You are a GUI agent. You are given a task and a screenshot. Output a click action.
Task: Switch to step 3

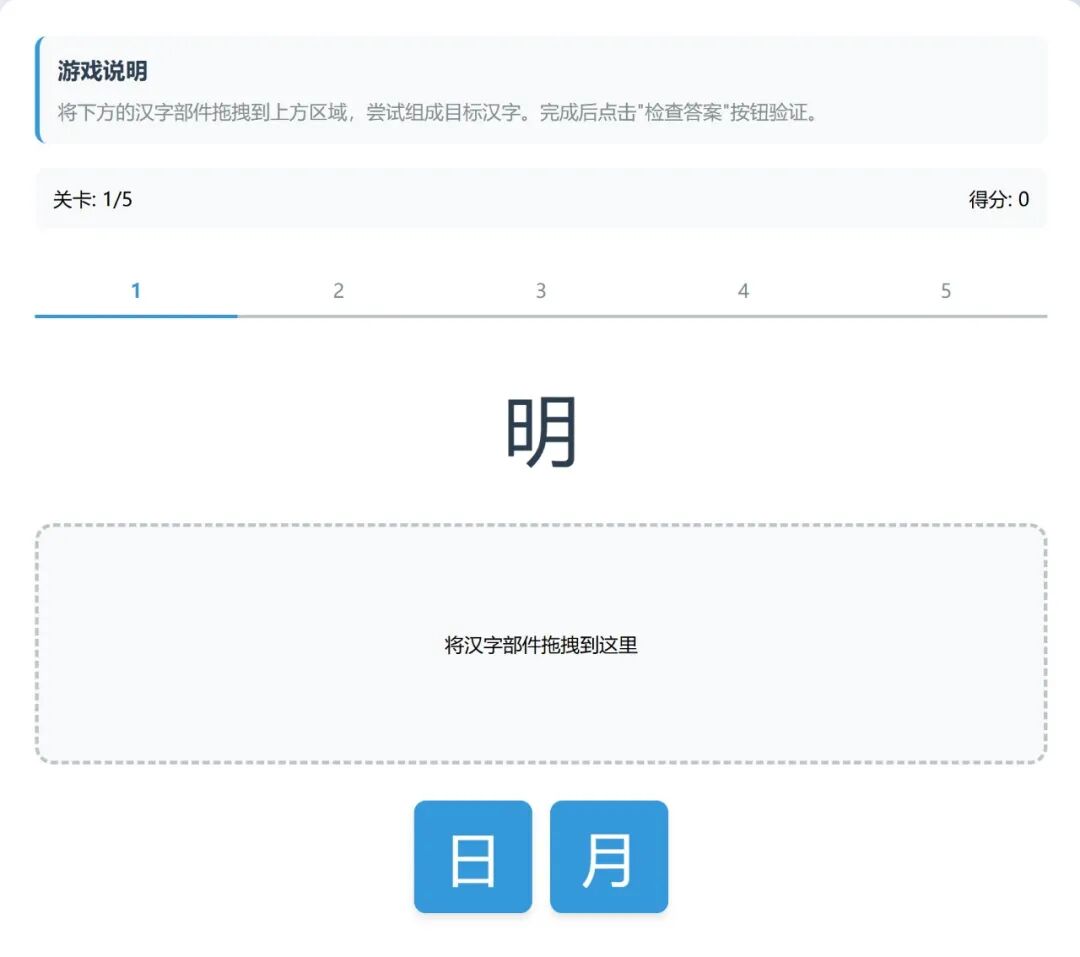click(541, 290)
